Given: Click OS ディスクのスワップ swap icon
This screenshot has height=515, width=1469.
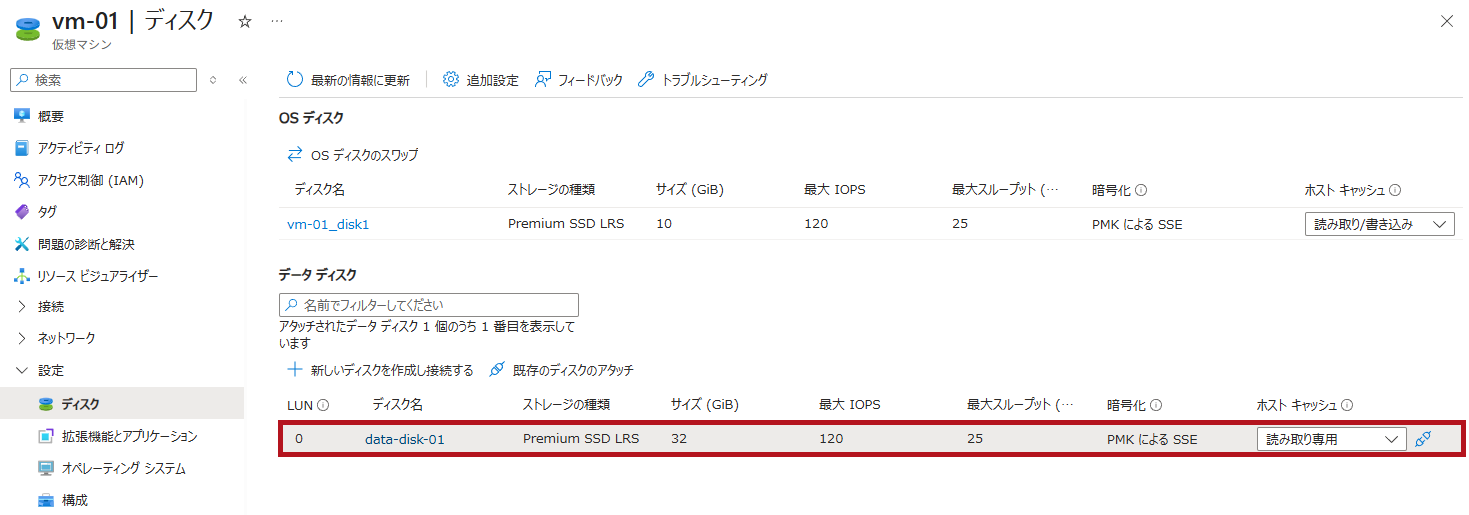Looking at the screenshot, I should pos(295,155).
